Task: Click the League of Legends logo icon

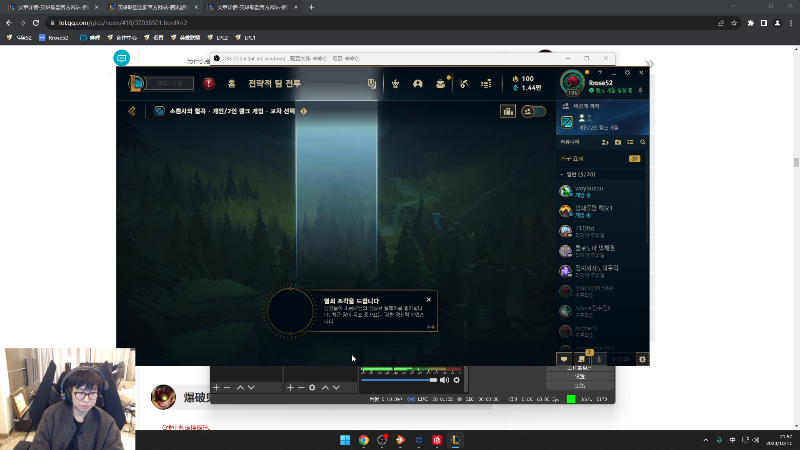Action: coord(136,83)
